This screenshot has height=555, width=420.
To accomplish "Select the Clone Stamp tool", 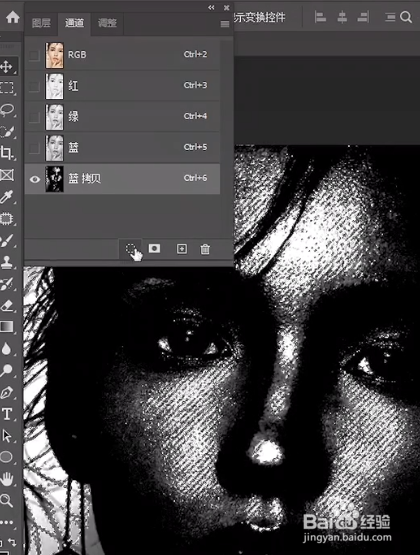I will point(6,262).
